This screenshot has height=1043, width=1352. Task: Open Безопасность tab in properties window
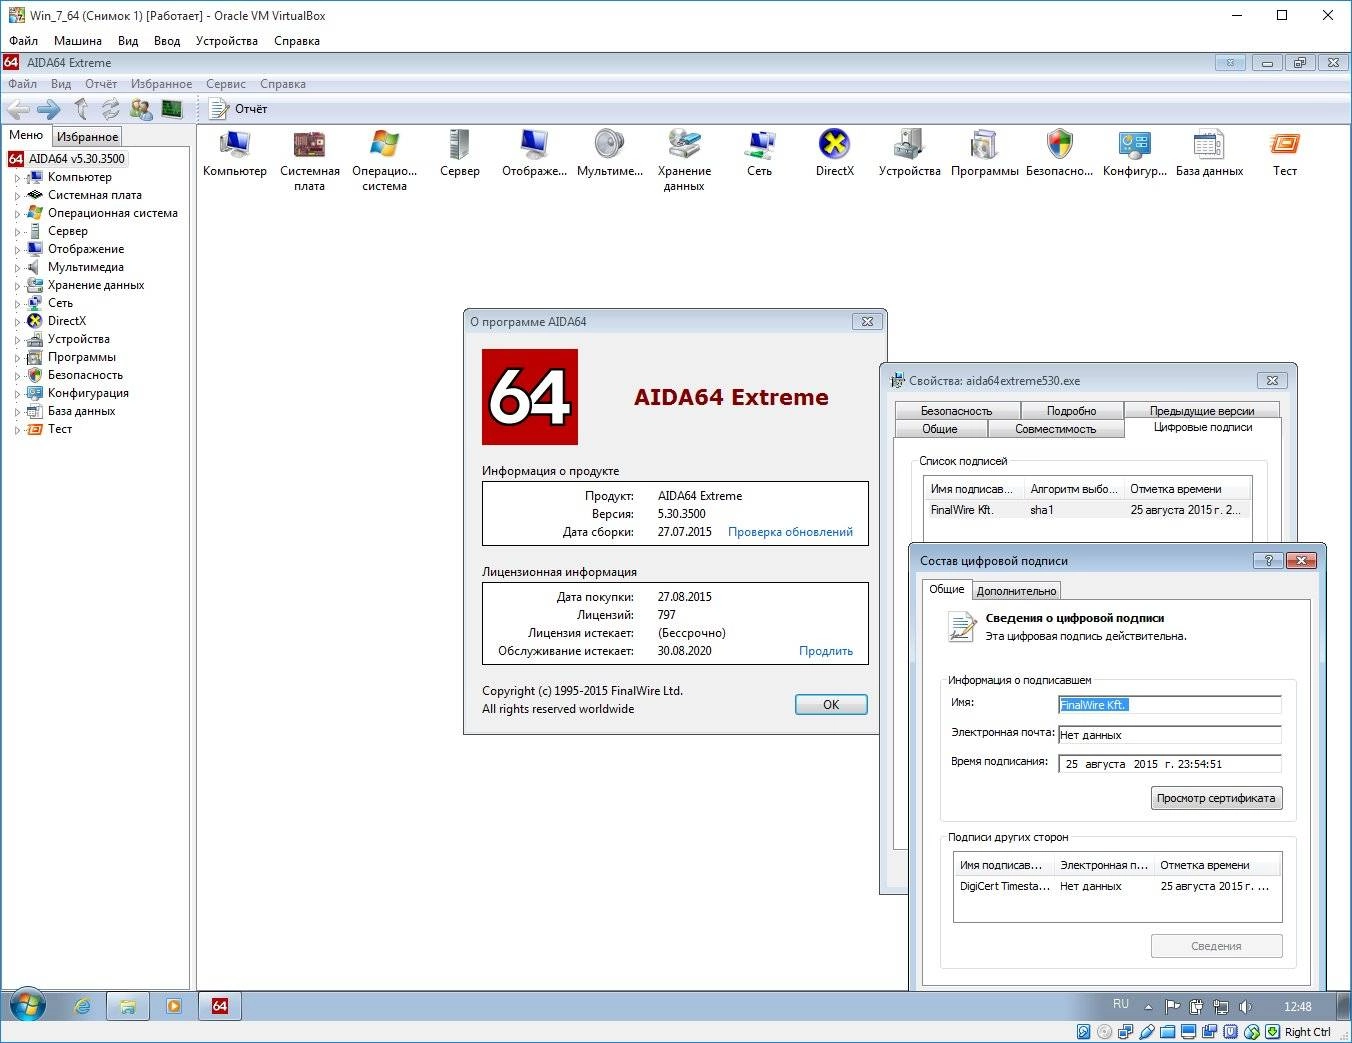coord(957,411)
